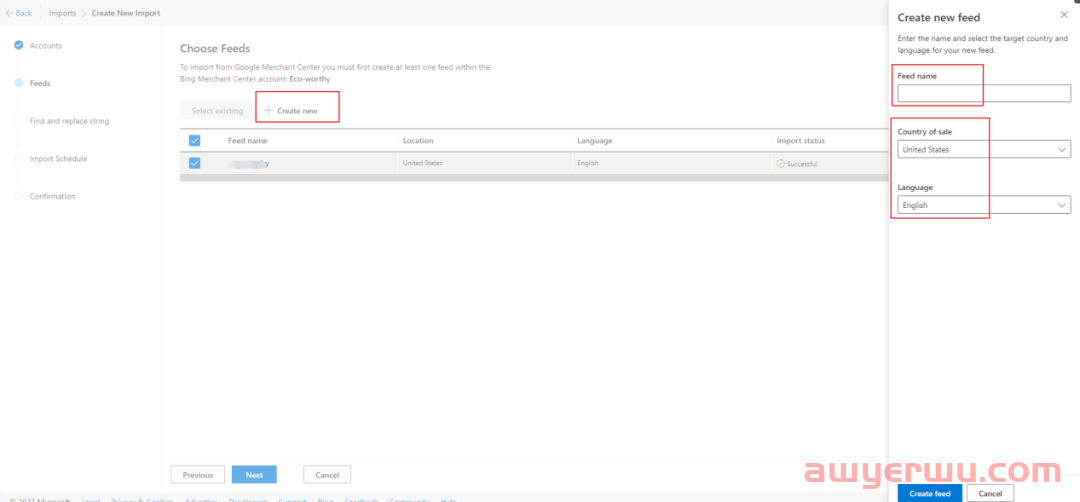The width and height of the screenshot is (1080, 502).
Task: Click the Create feed button
Action: coord(930,493)
